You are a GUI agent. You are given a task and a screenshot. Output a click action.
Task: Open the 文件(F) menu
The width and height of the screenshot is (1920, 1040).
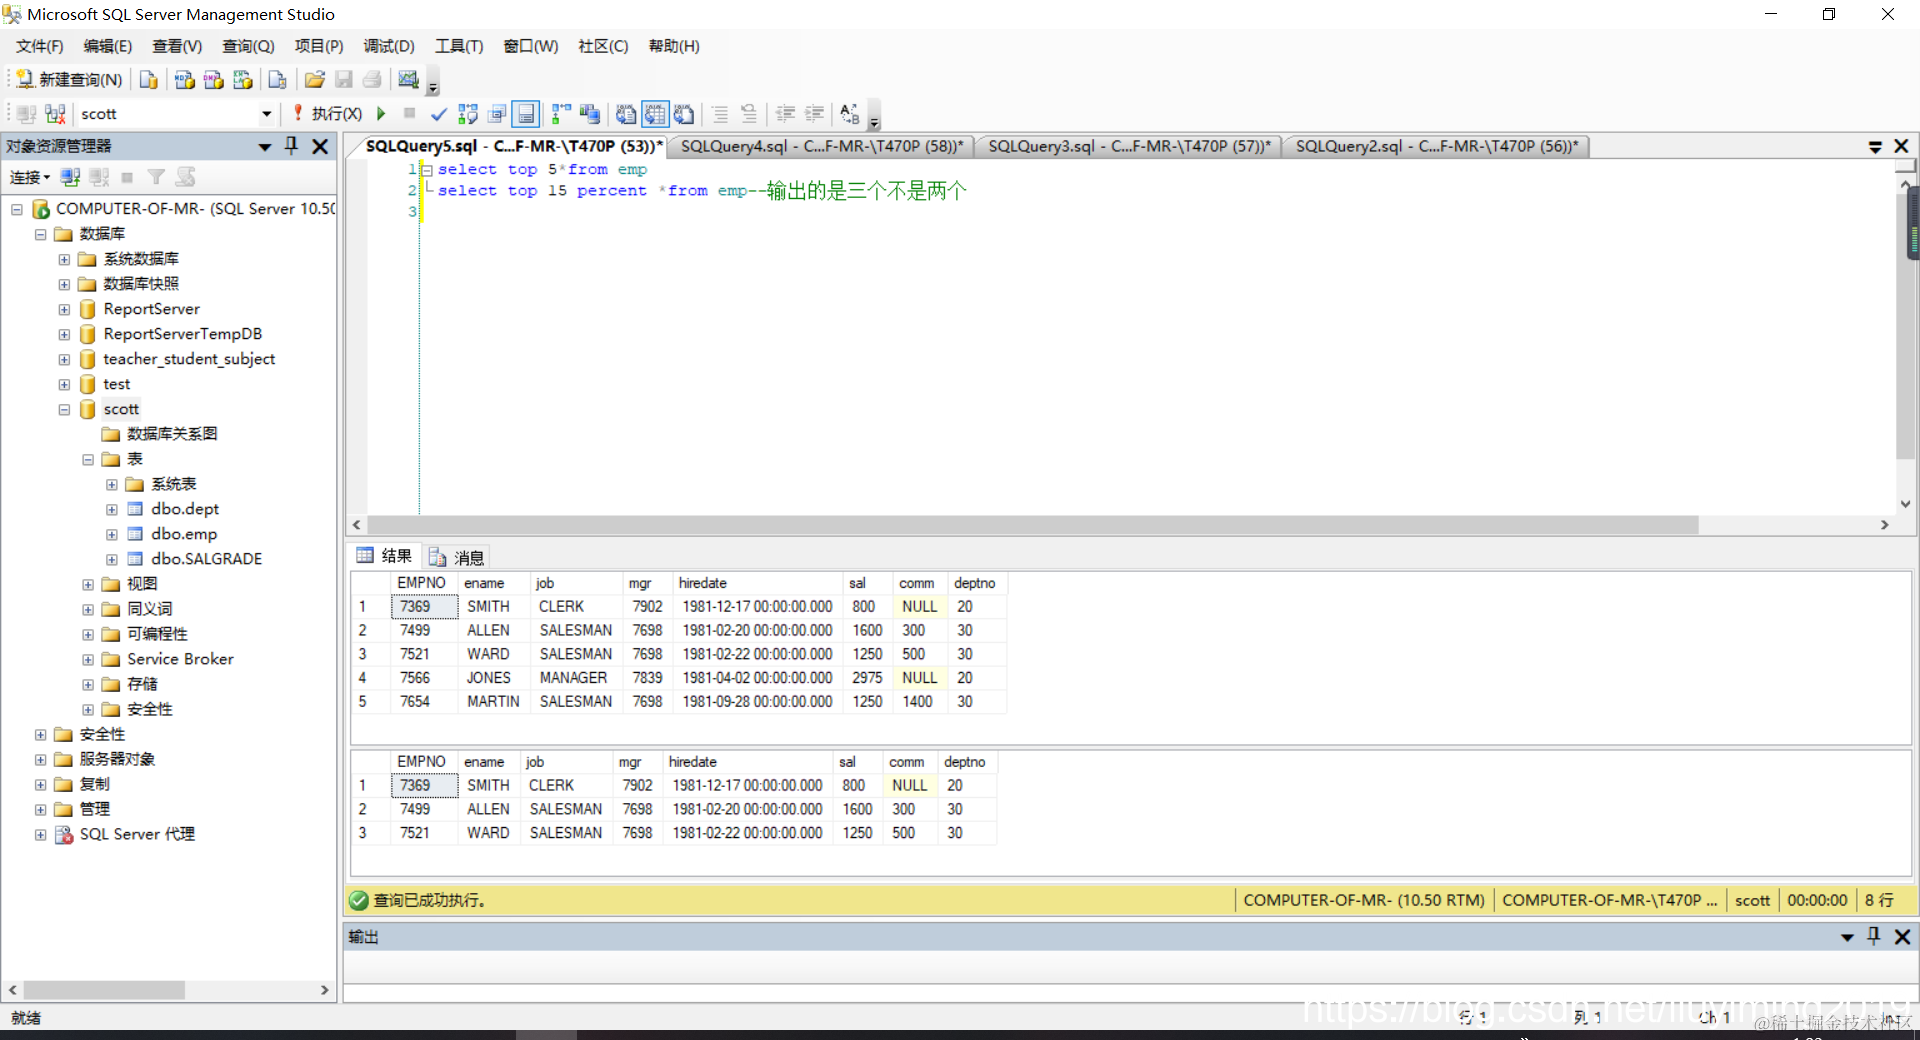click(x=40, y=46)
